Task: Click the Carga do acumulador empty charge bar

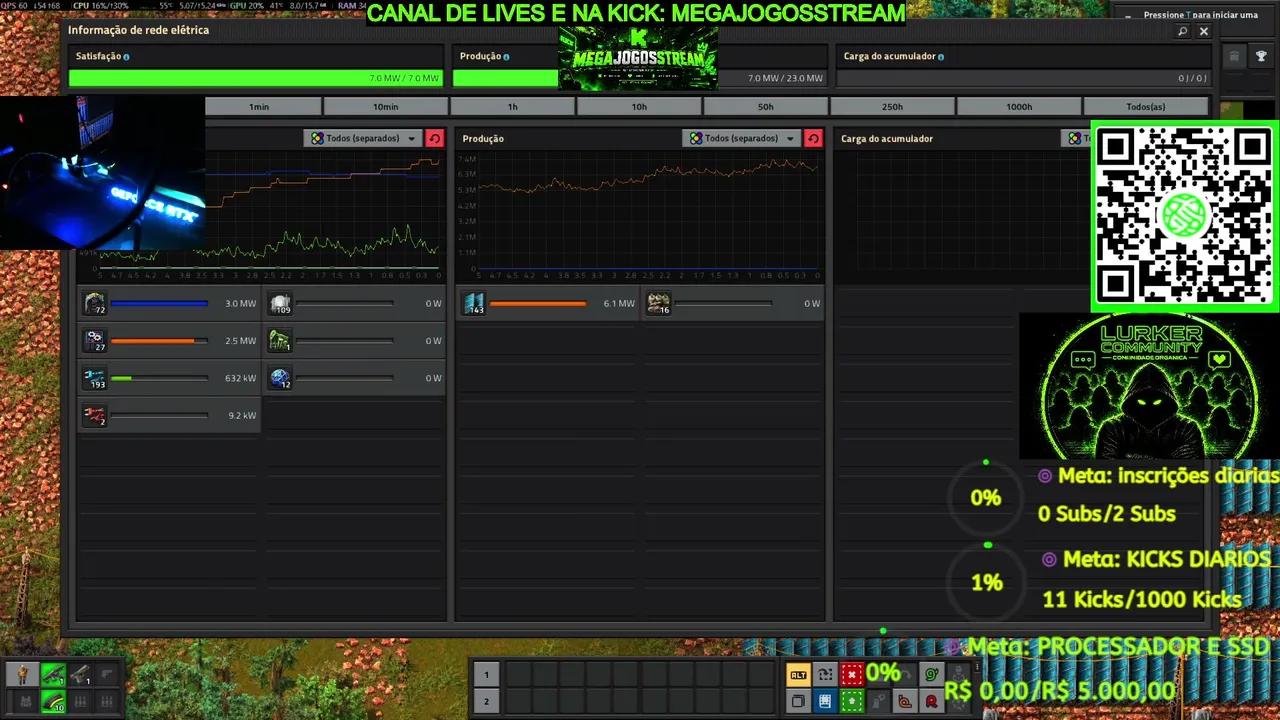Action: (x=1023, y=78)
